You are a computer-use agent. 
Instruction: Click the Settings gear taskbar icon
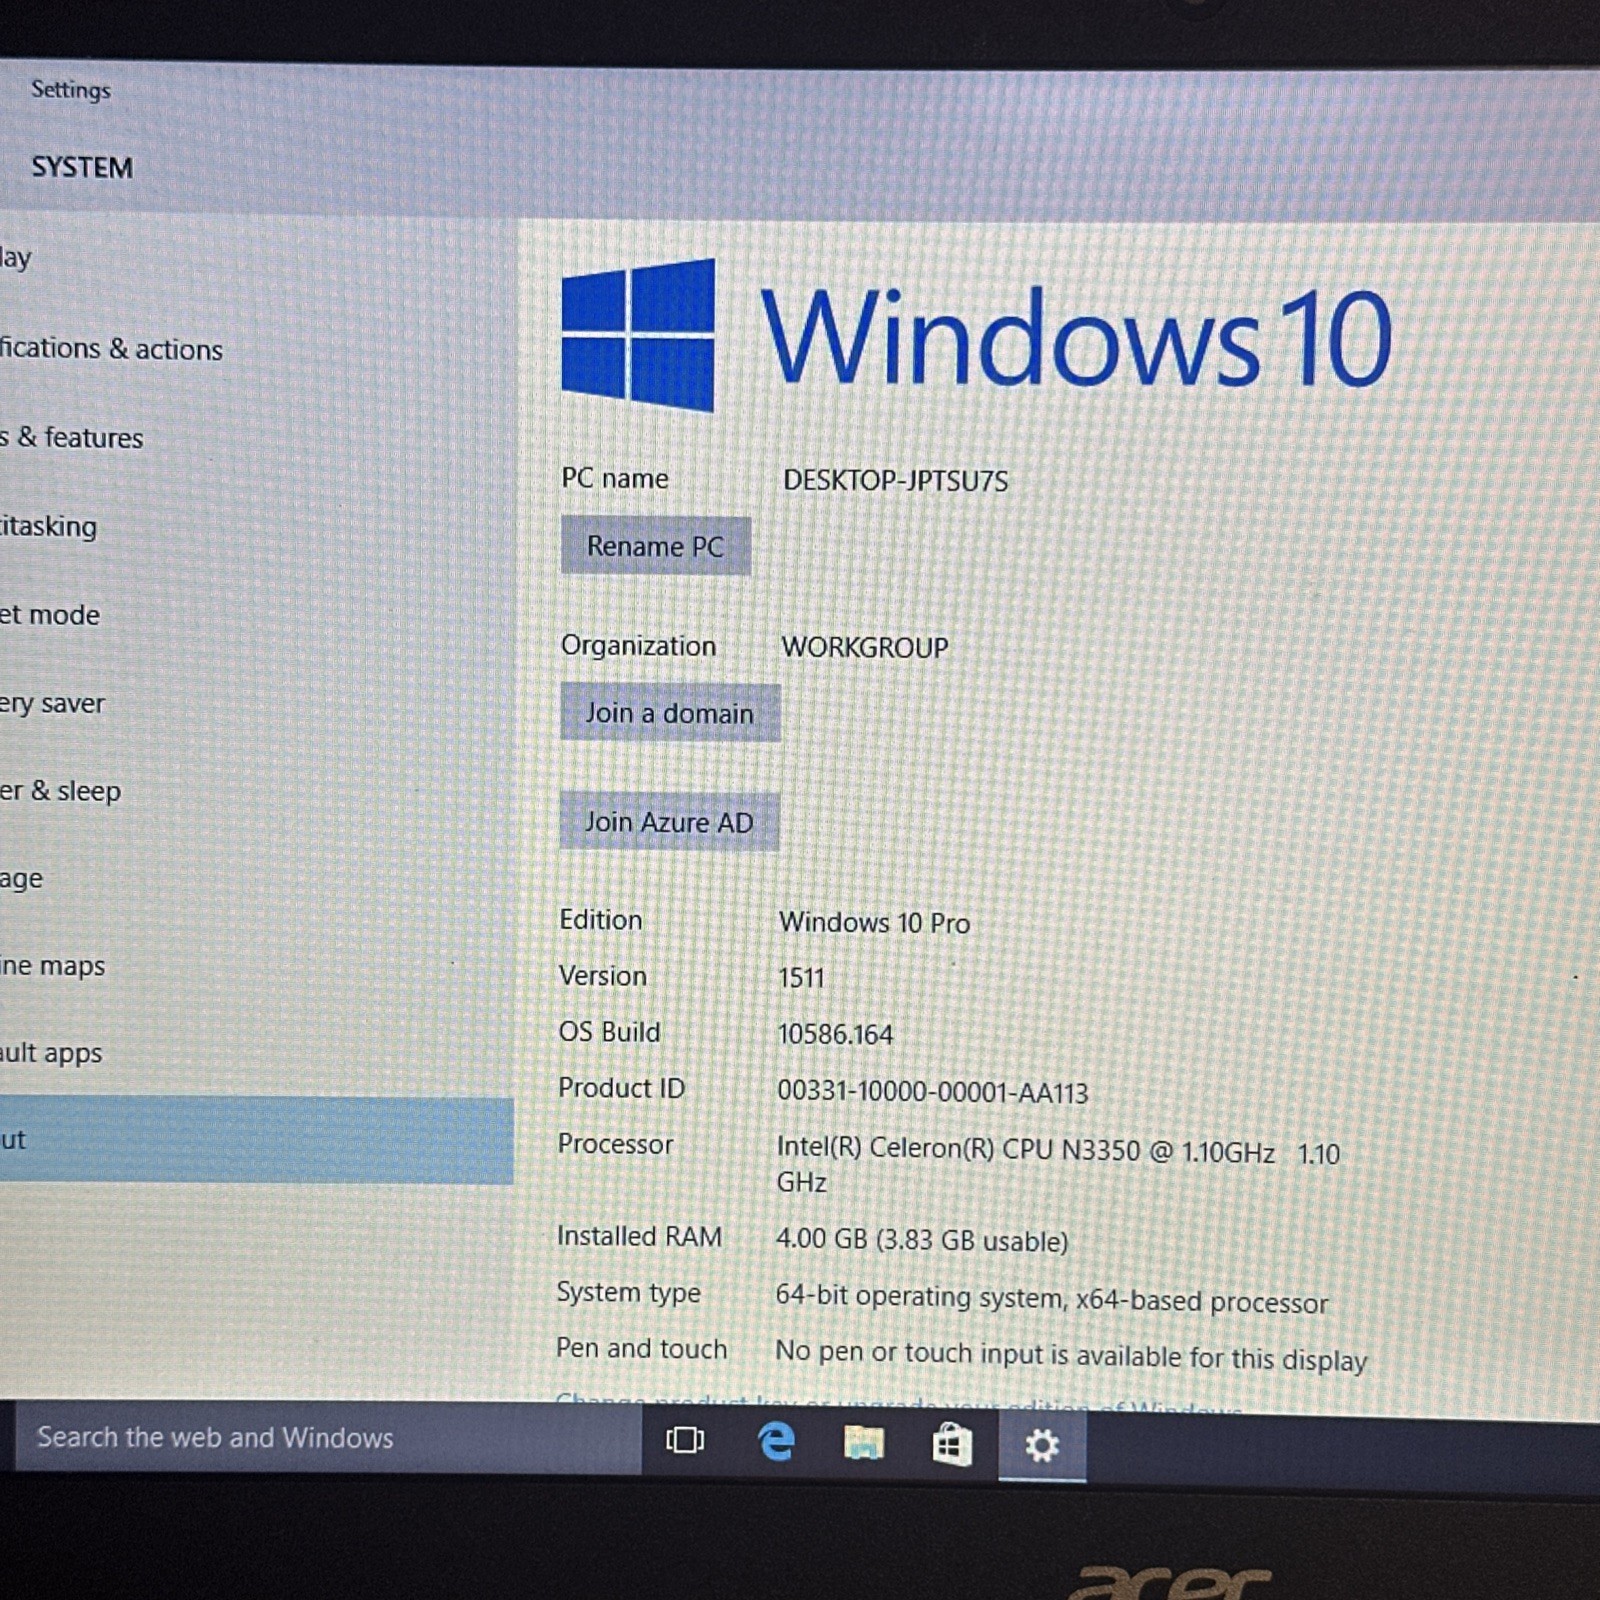click(1042, 1445)
